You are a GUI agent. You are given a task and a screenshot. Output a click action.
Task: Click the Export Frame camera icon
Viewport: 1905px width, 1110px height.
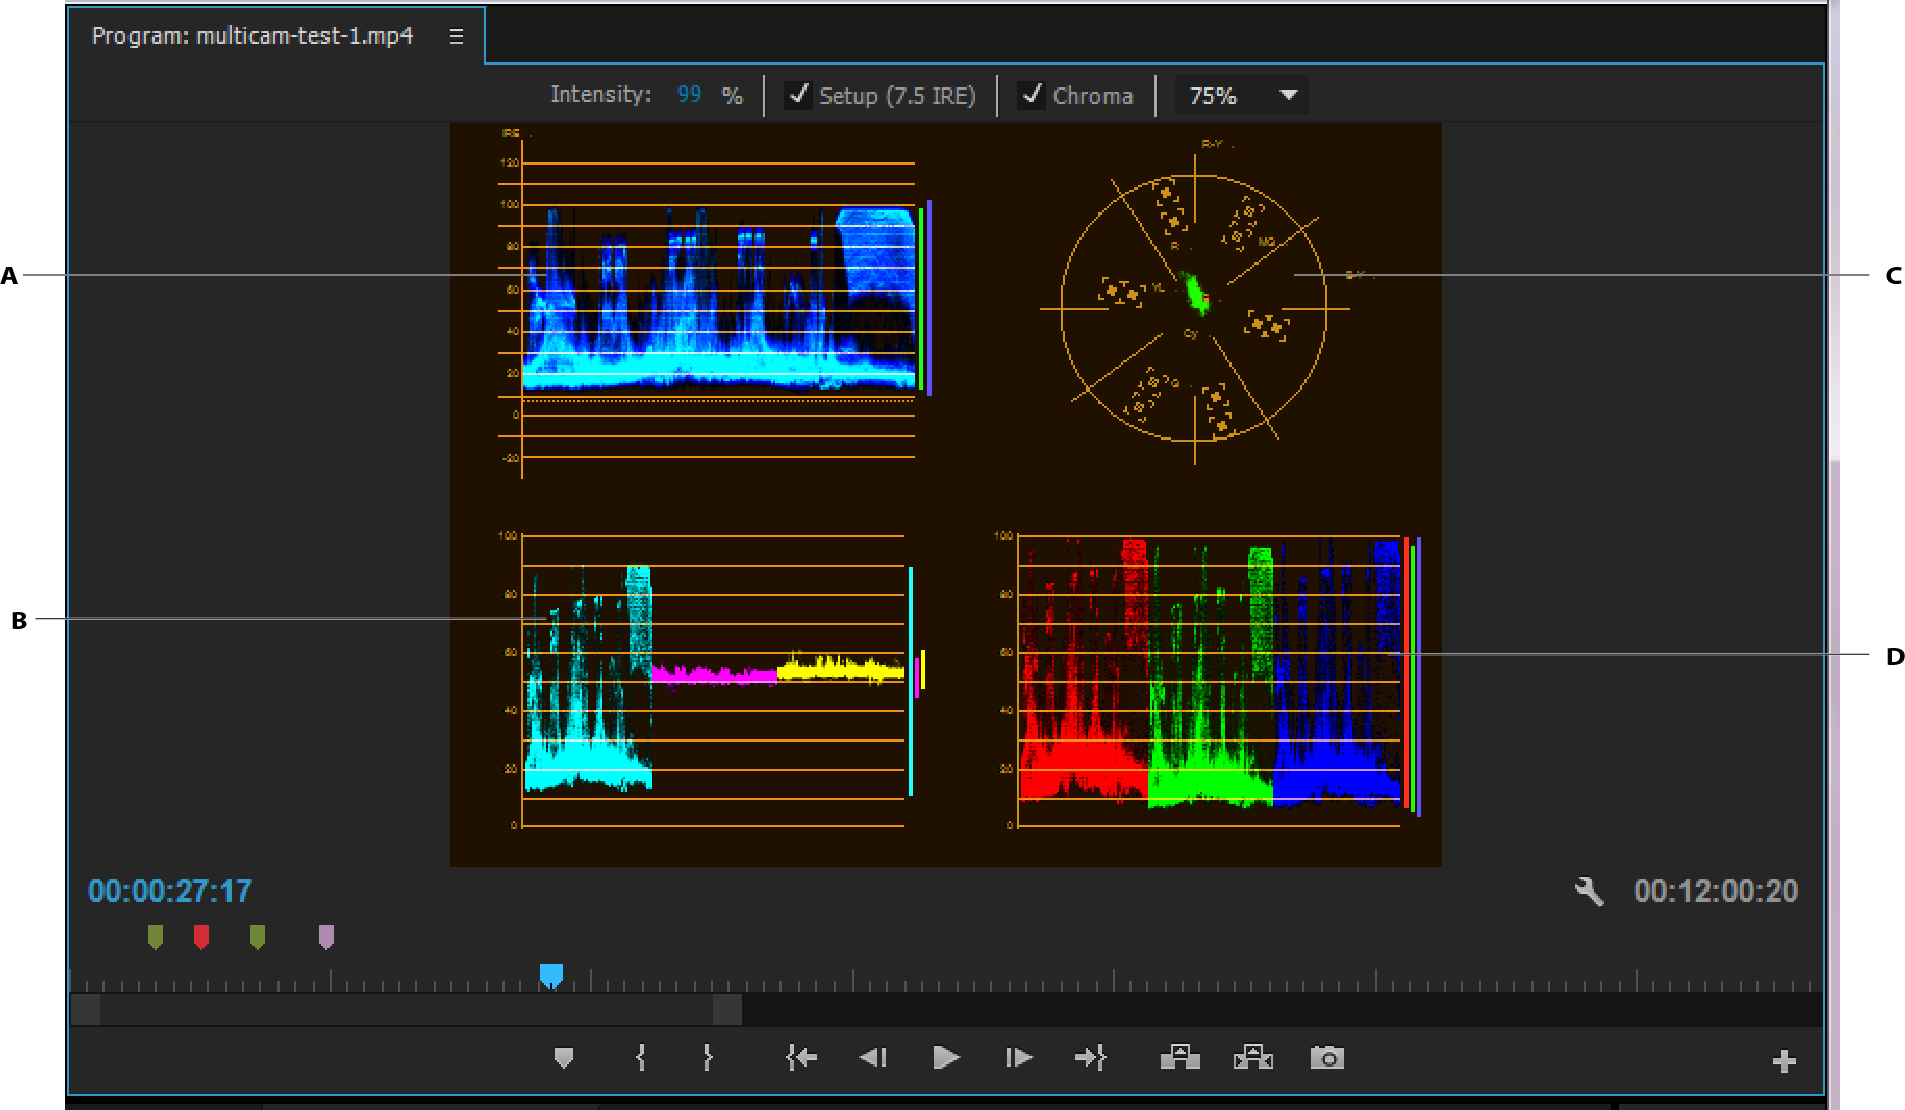1325,1057
